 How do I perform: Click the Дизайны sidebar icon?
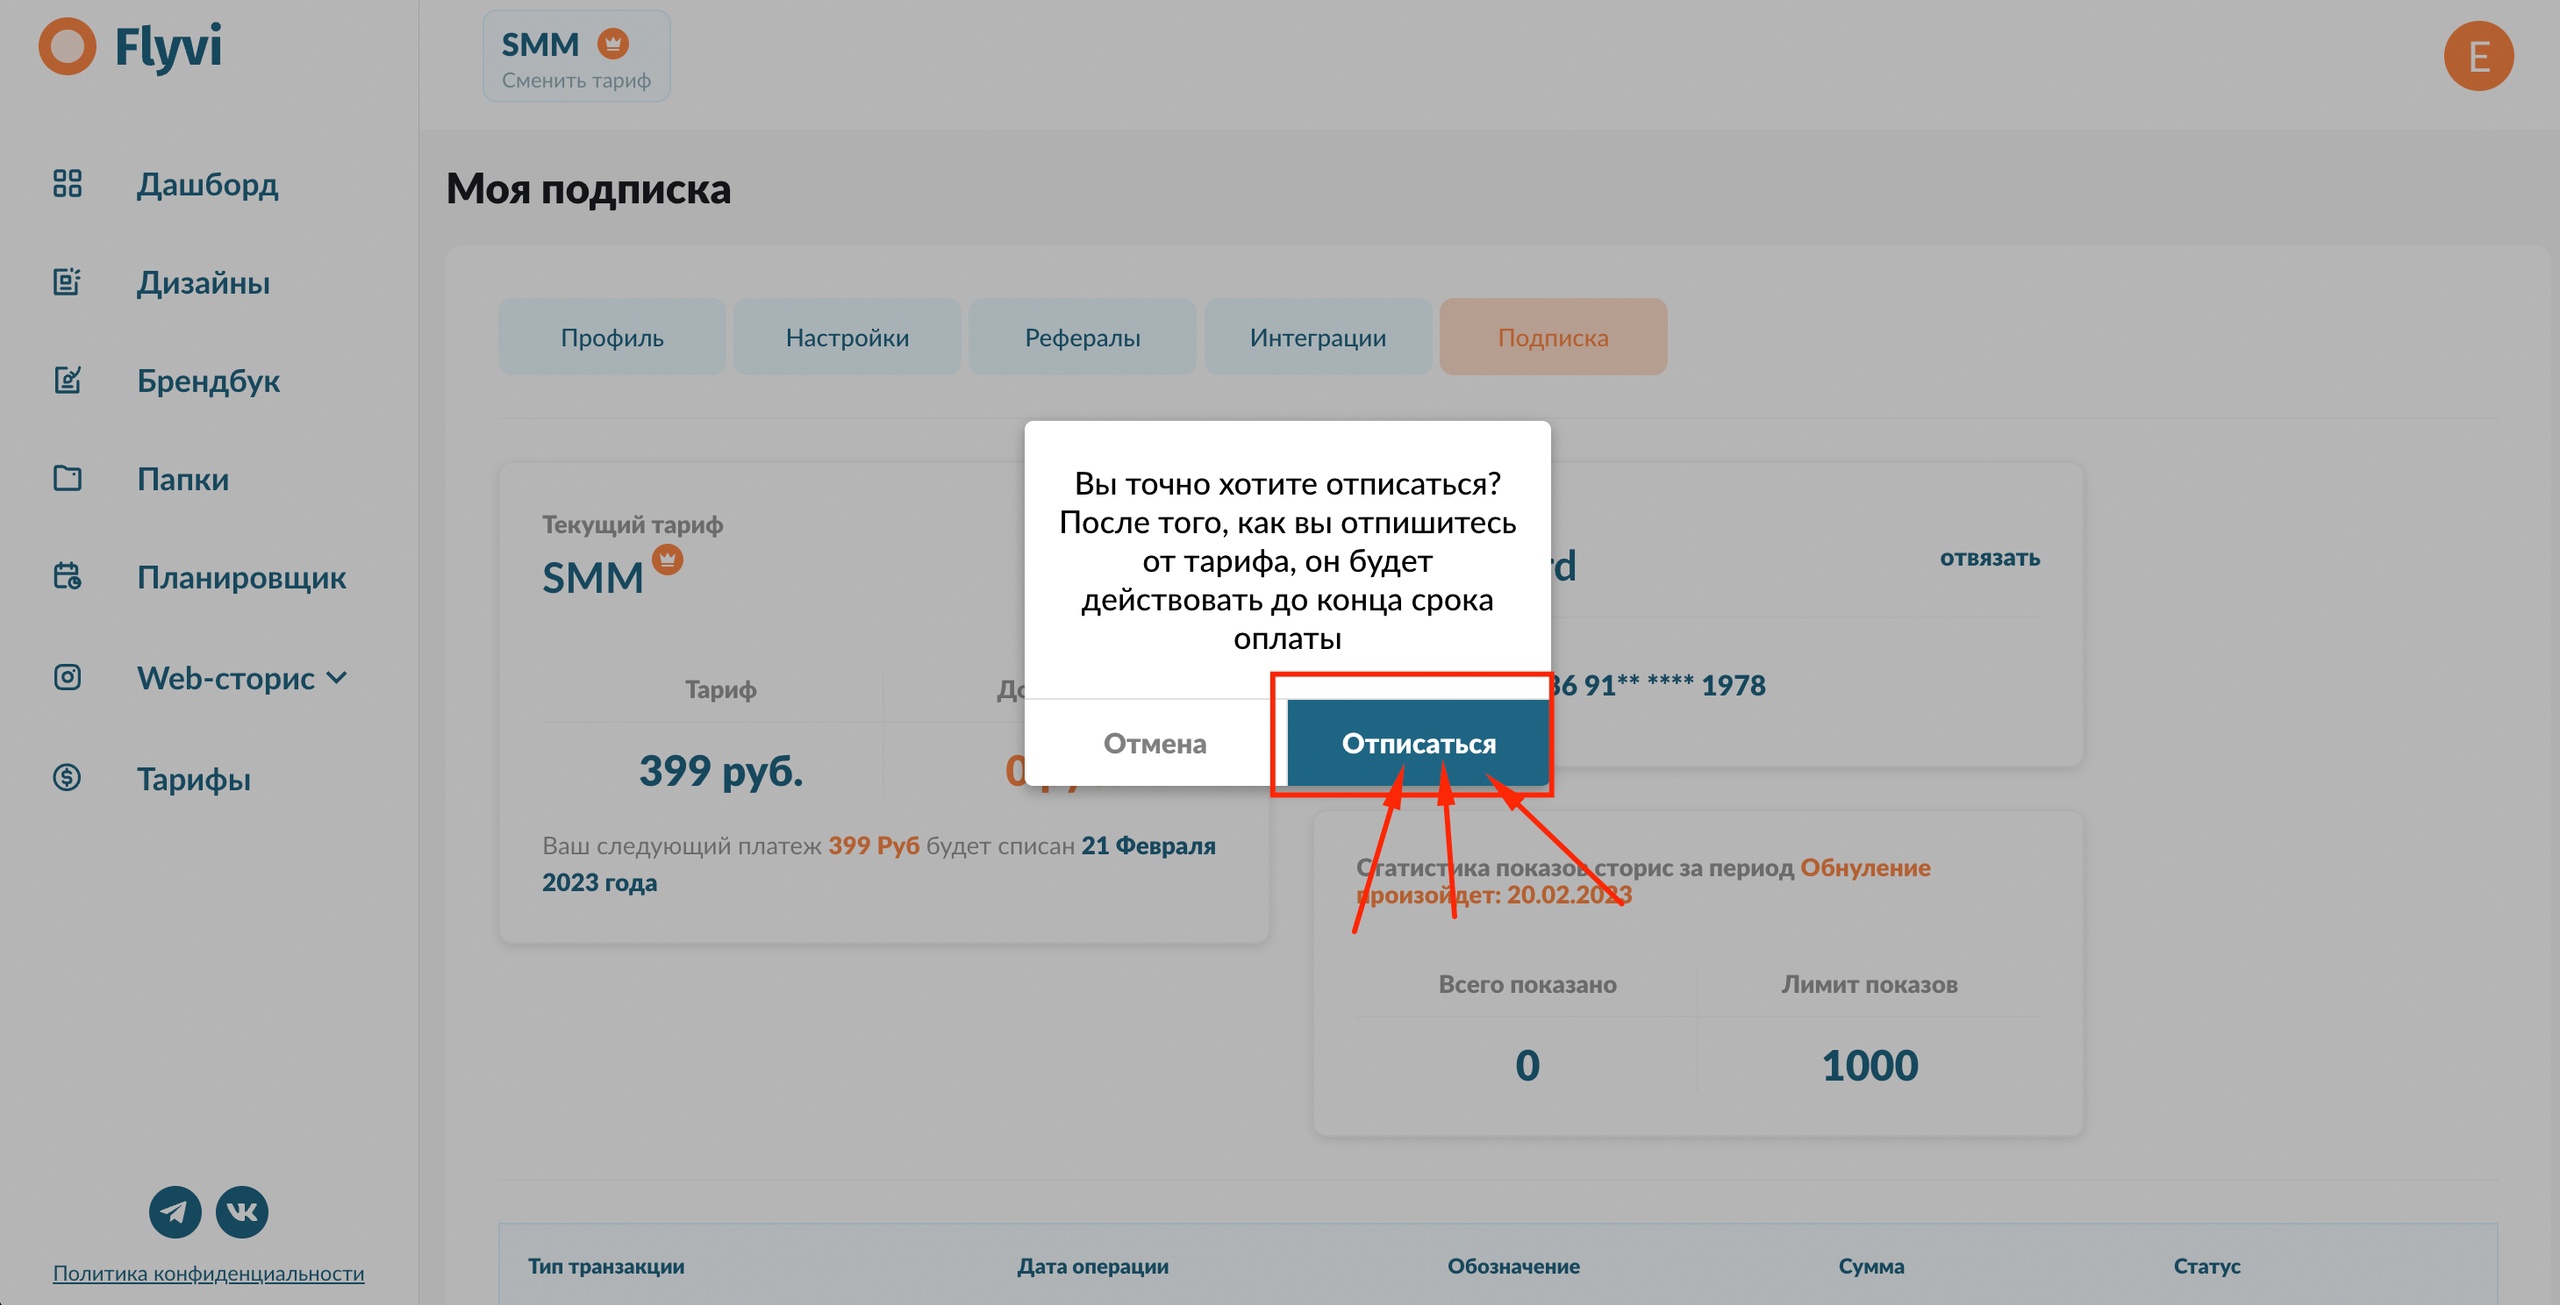click(67, 282)
